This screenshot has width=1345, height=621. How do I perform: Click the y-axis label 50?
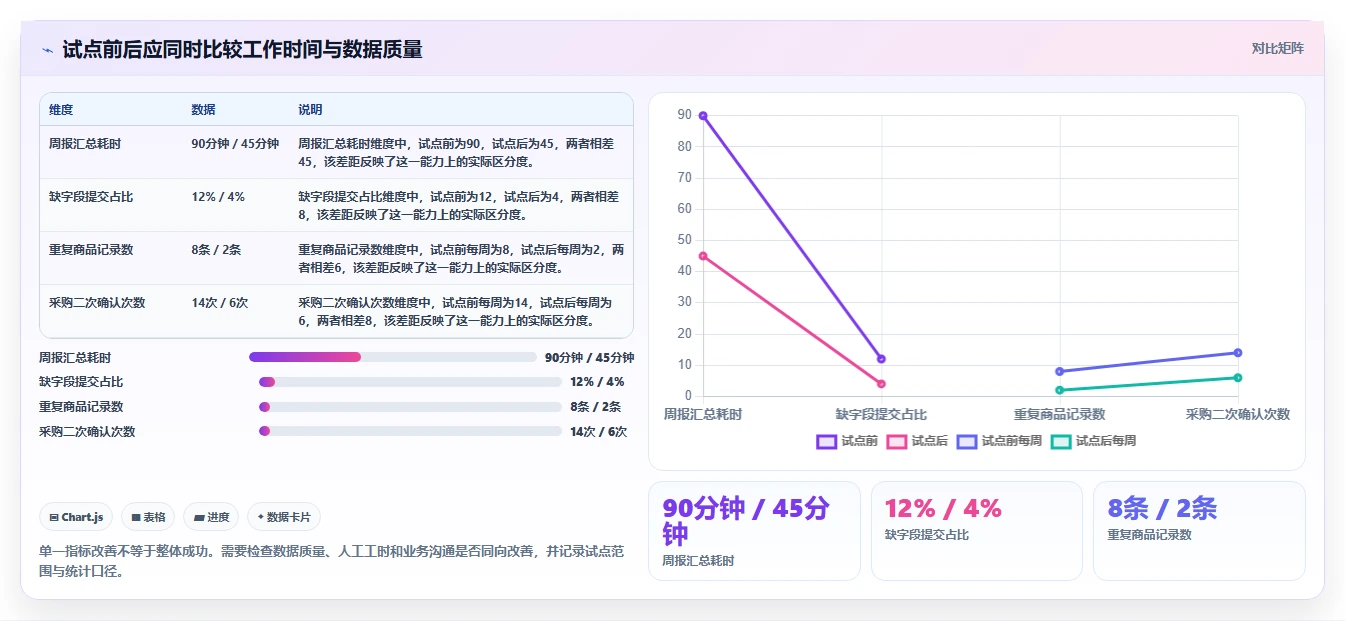(684, 240)
